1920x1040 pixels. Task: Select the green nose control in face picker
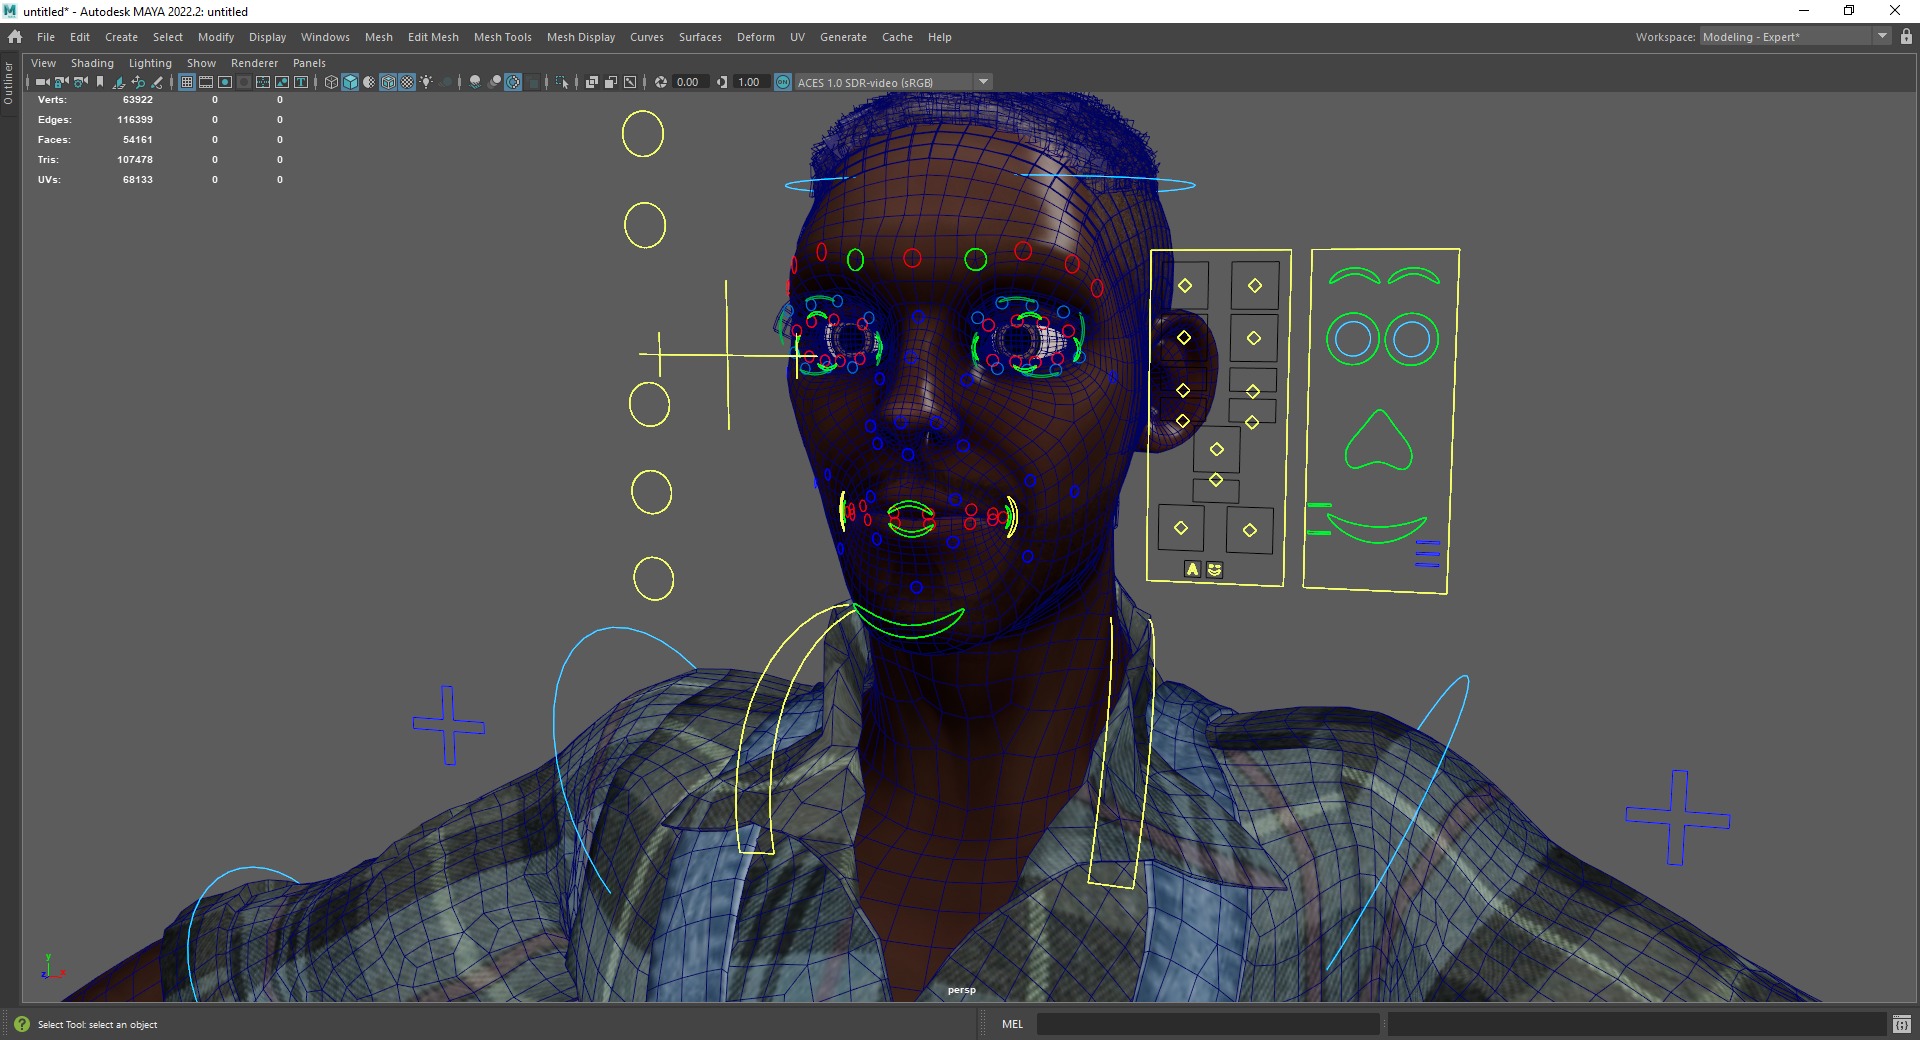pyautogui.click(x=1378, y=440)
